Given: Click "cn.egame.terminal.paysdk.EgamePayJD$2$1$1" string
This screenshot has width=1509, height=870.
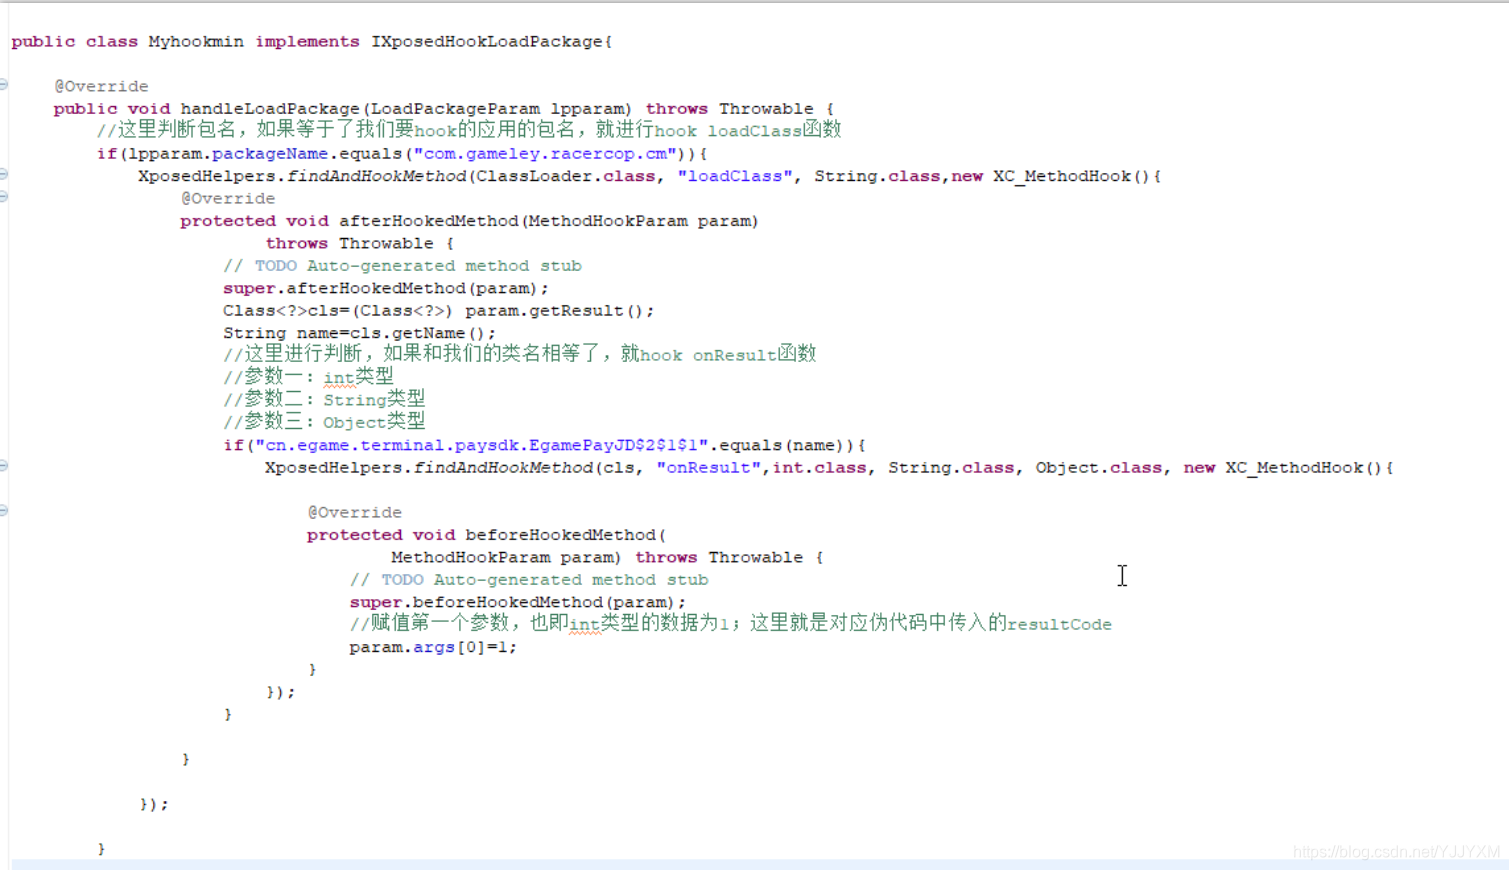Looking at the screenshot, I should pos(482,446).
